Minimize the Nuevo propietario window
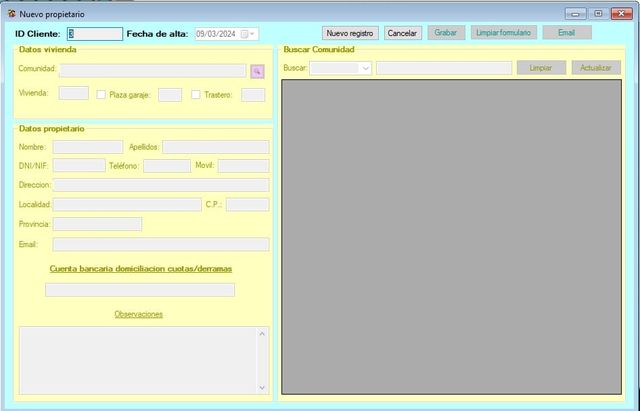Image resolution: width=640 pixels, height=411 pixels. pos(576,14)
